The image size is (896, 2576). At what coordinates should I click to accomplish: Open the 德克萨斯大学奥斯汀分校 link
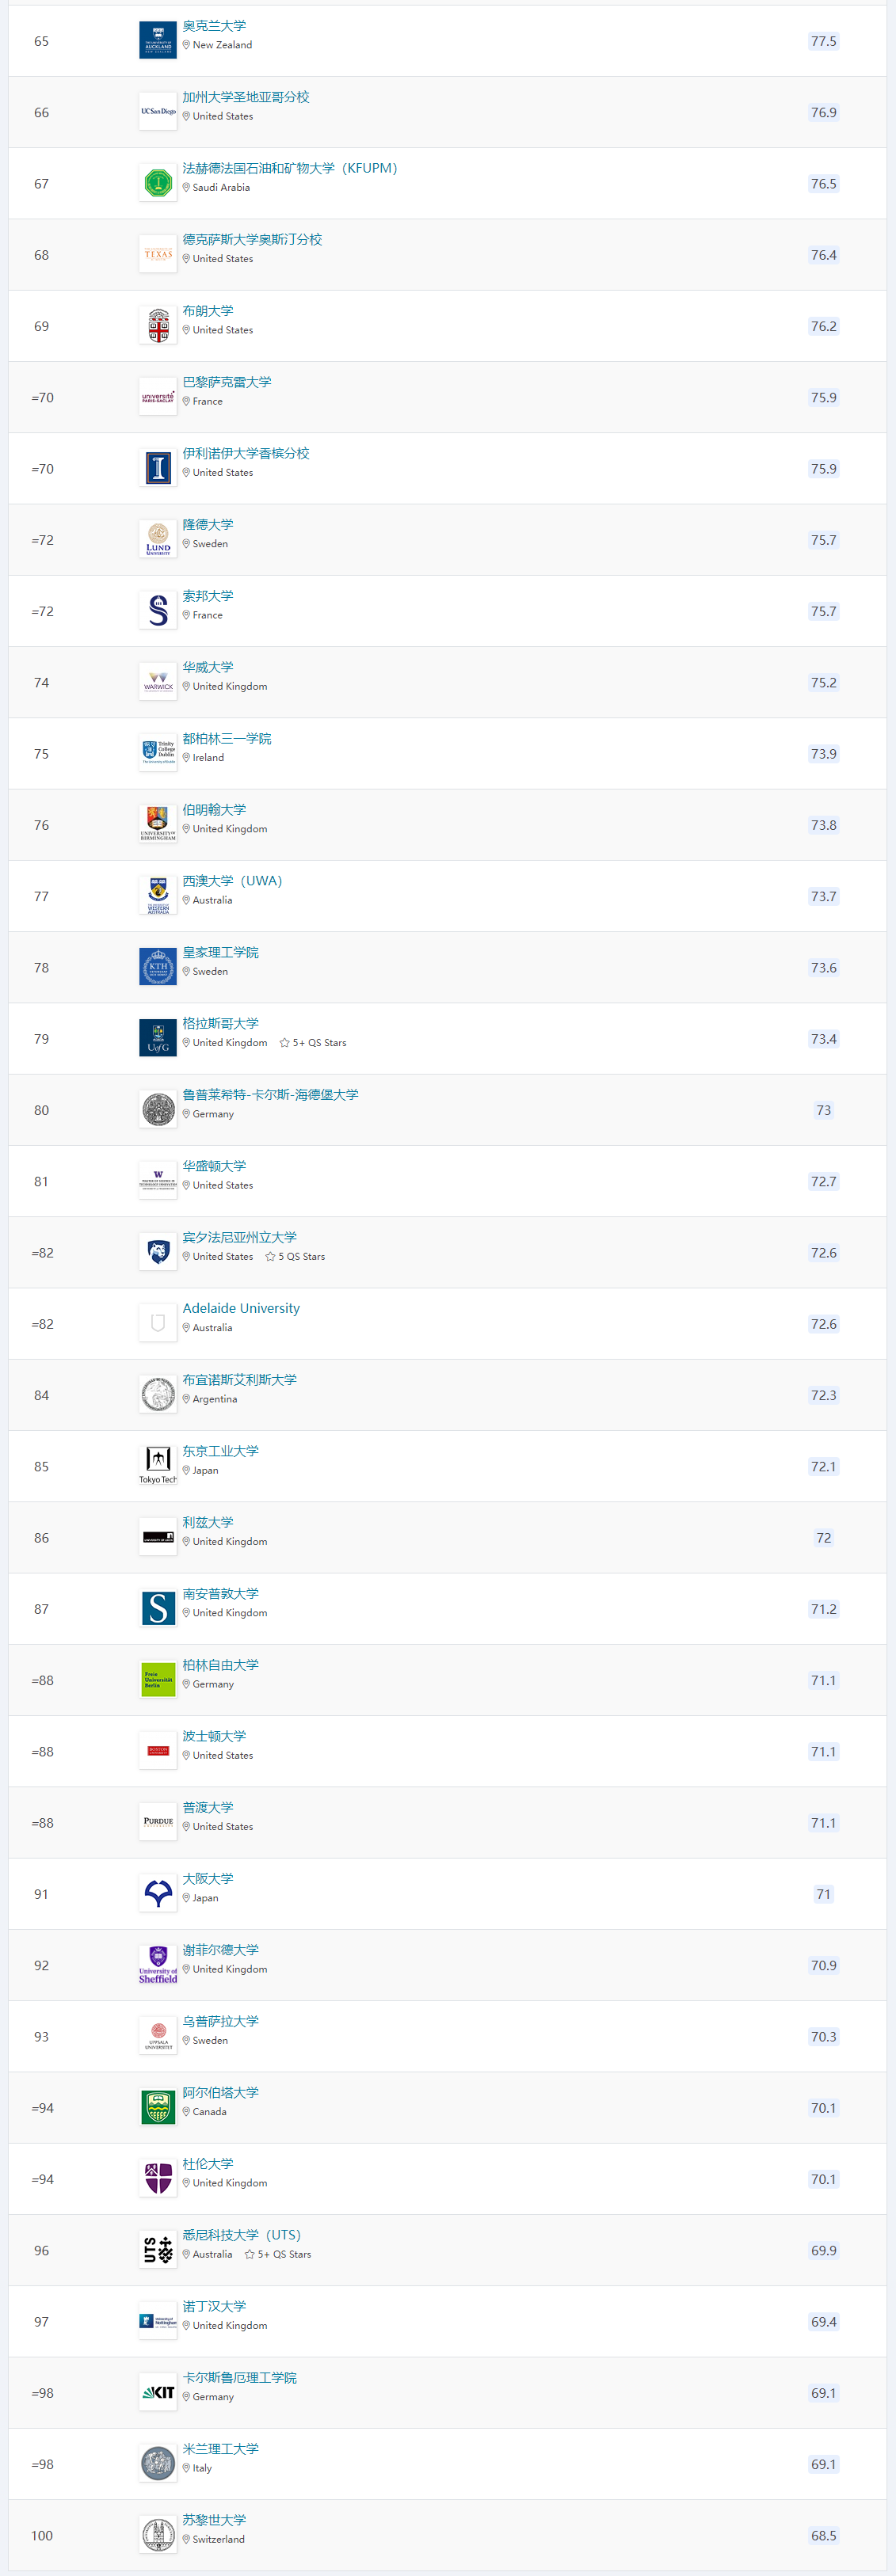click(252, 239)
